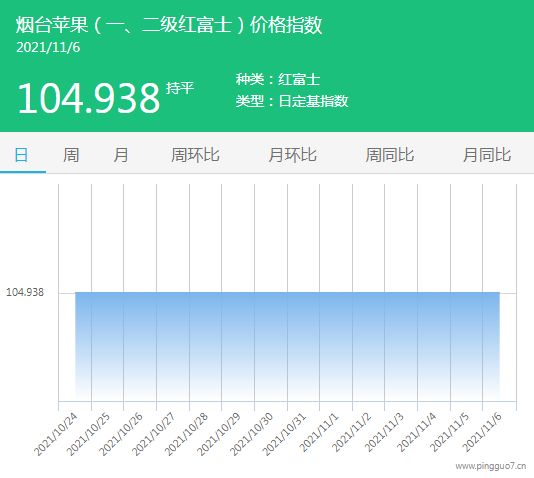
Task: Click the 2021/10/24 date axis label
Action: point(56,434)
